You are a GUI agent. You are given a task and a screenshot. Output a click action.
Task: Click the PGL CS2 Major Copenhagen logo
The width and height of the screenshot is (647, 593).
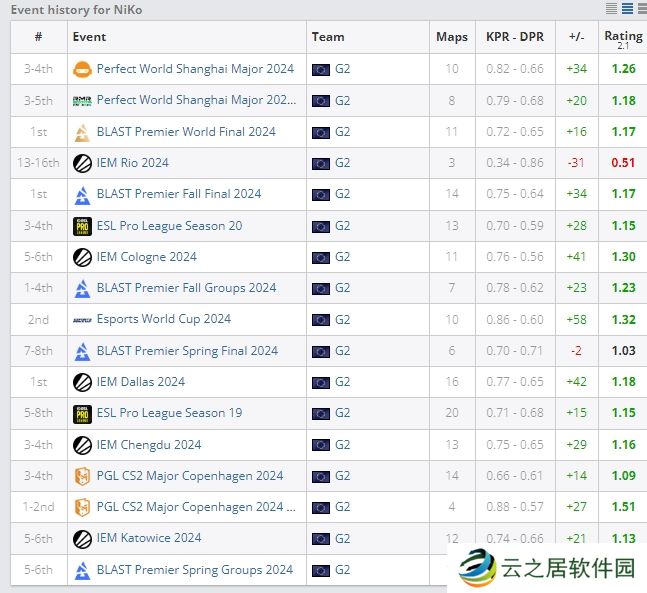(x=82, y=476)
